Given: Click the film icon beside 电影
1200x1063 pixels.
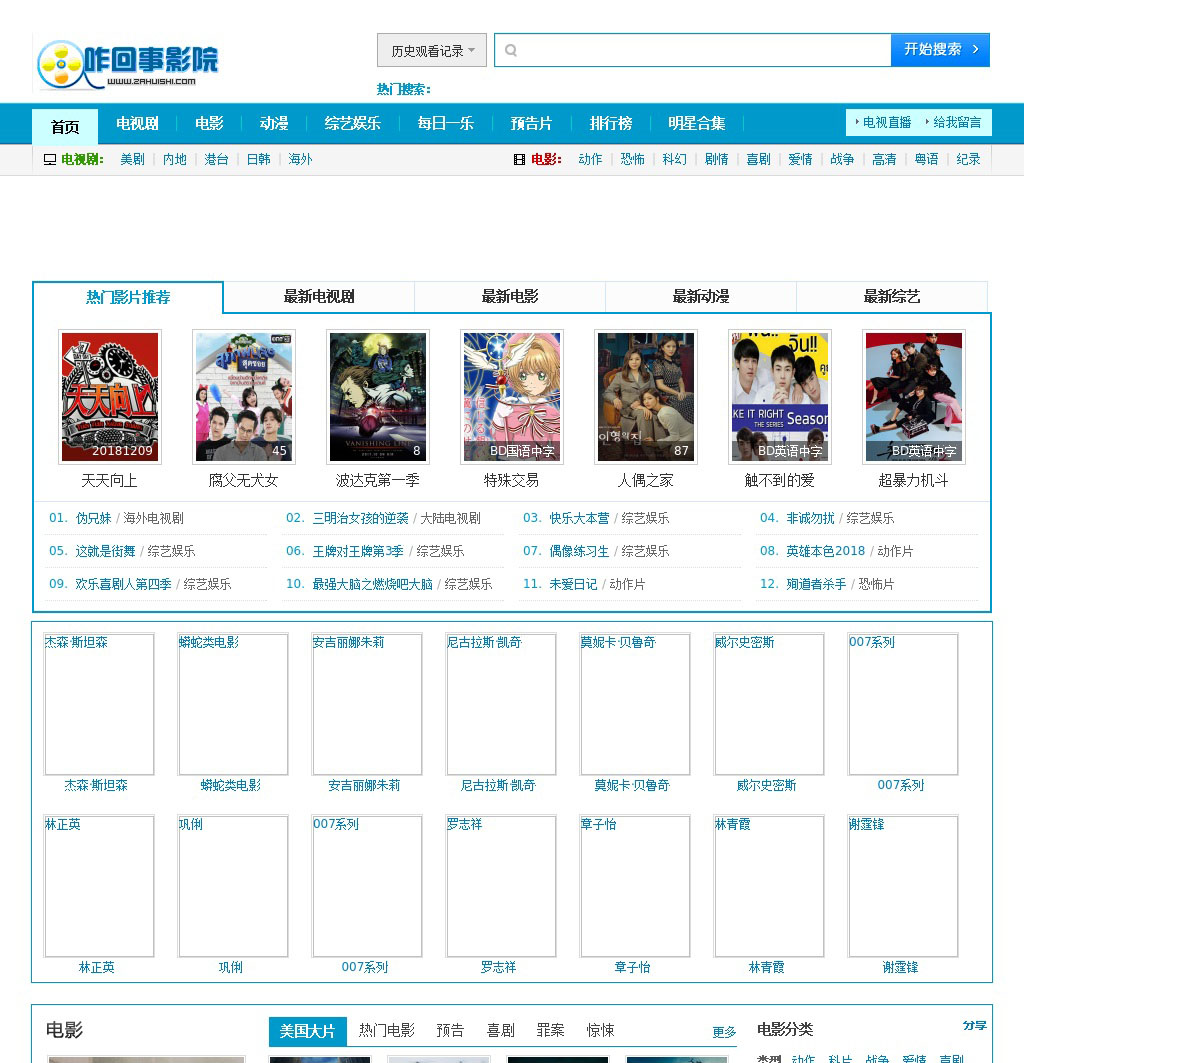Looking at the screenshot, I should click(519, 159).
